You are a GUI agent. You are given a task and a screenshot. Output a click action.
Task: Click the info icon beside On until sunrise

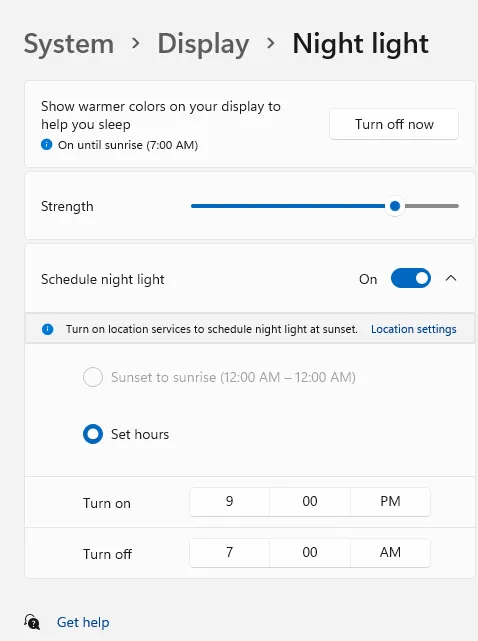[x=47, y=144]
